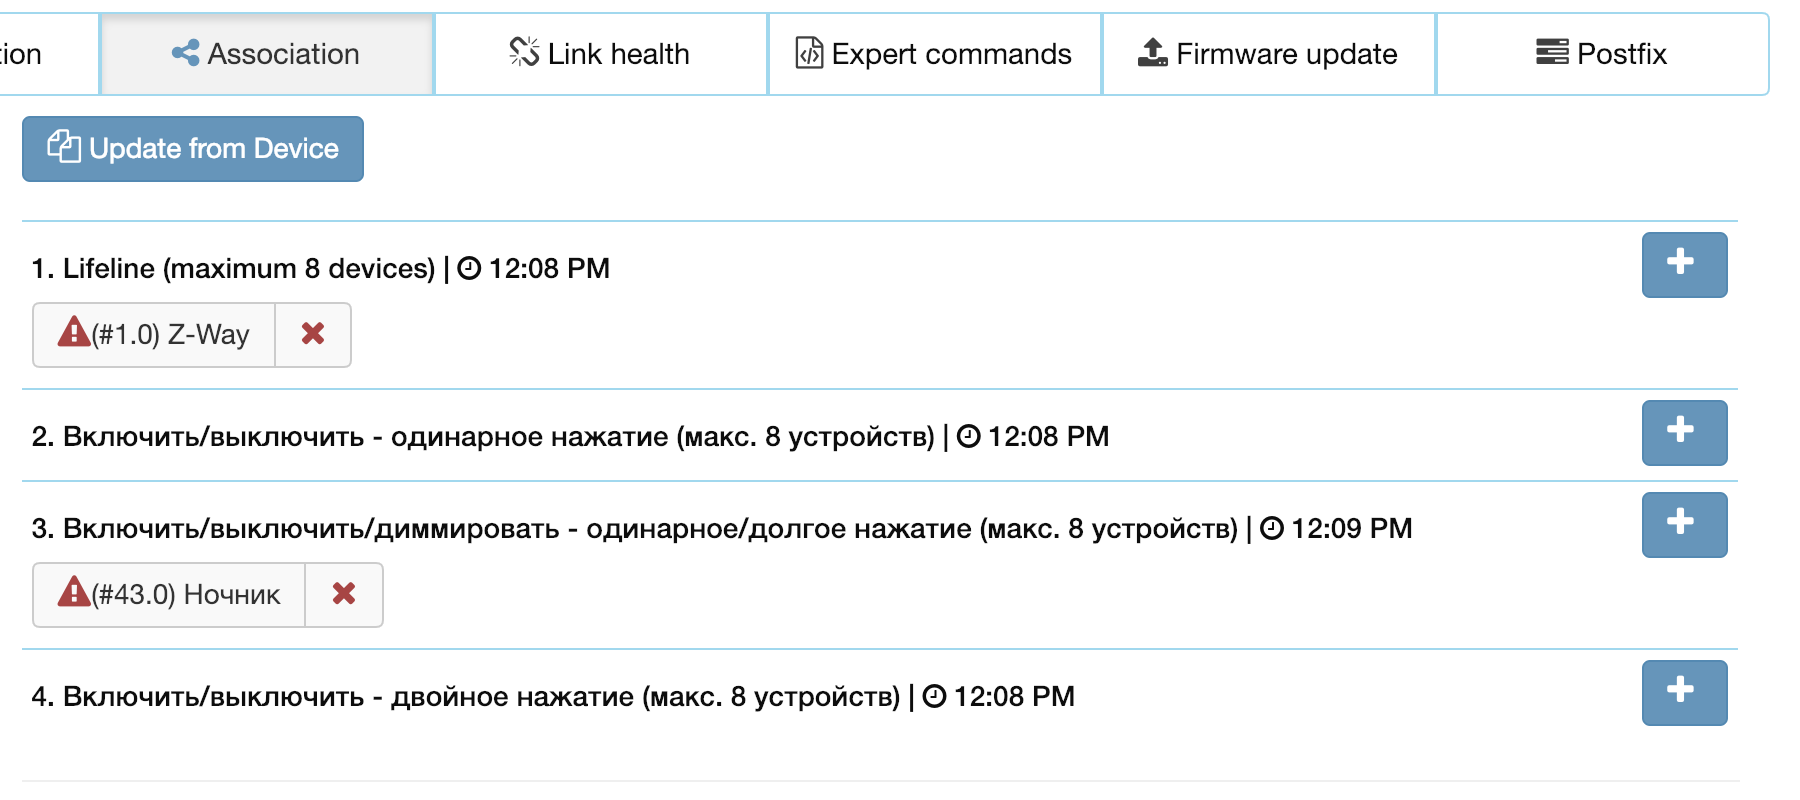The height and width of the screenshot is (800, 1800).
Task: Remove Ночник association with red X
Action: point(344,594)
